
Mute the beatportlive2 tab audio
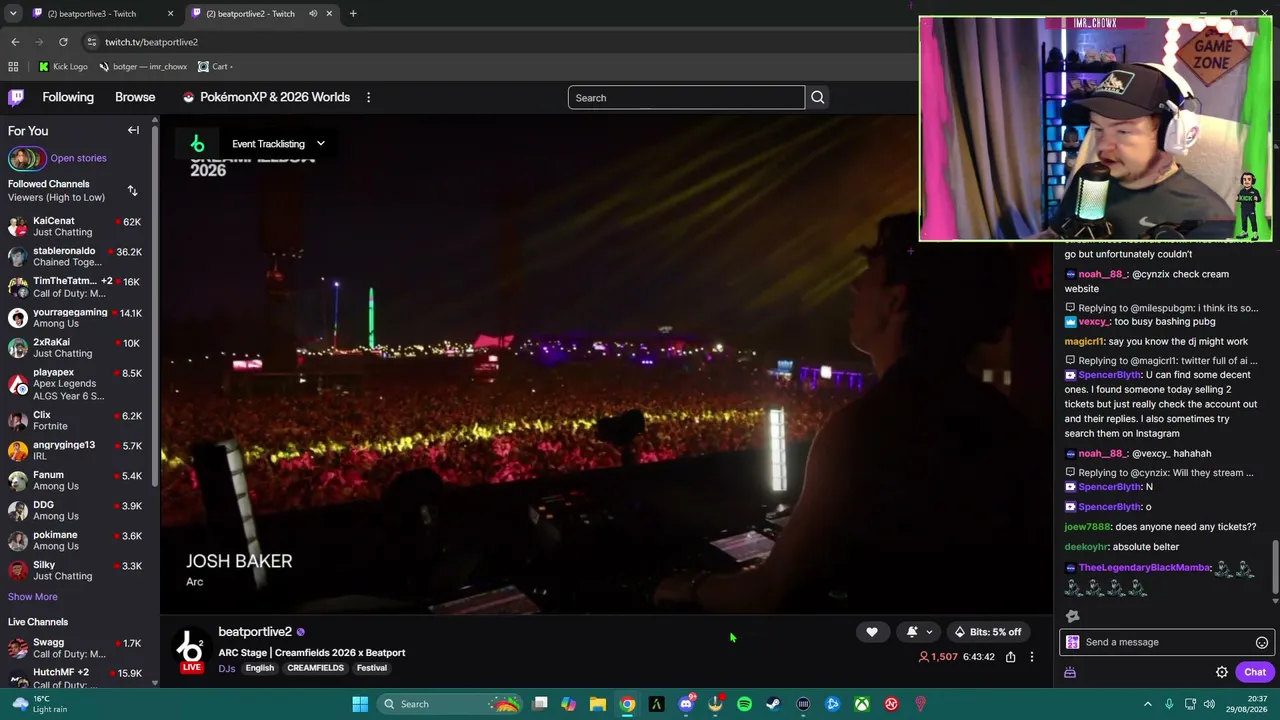[313, 14]
